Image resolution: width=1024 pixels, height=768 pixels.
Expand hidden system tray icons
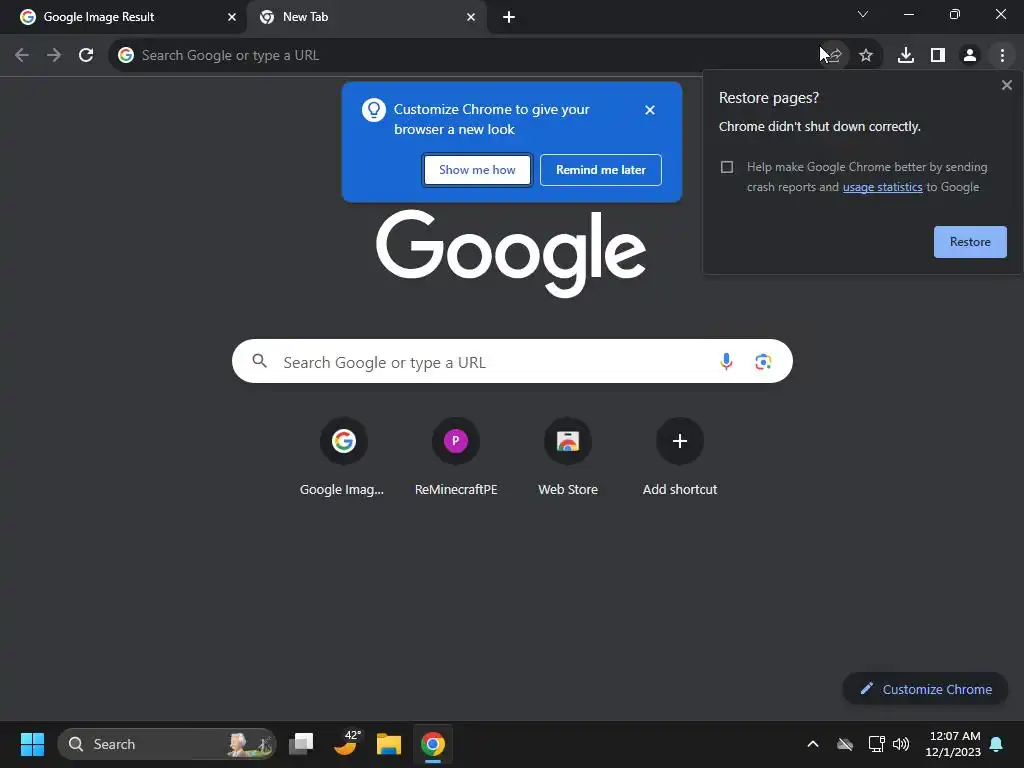coord(813,744)
